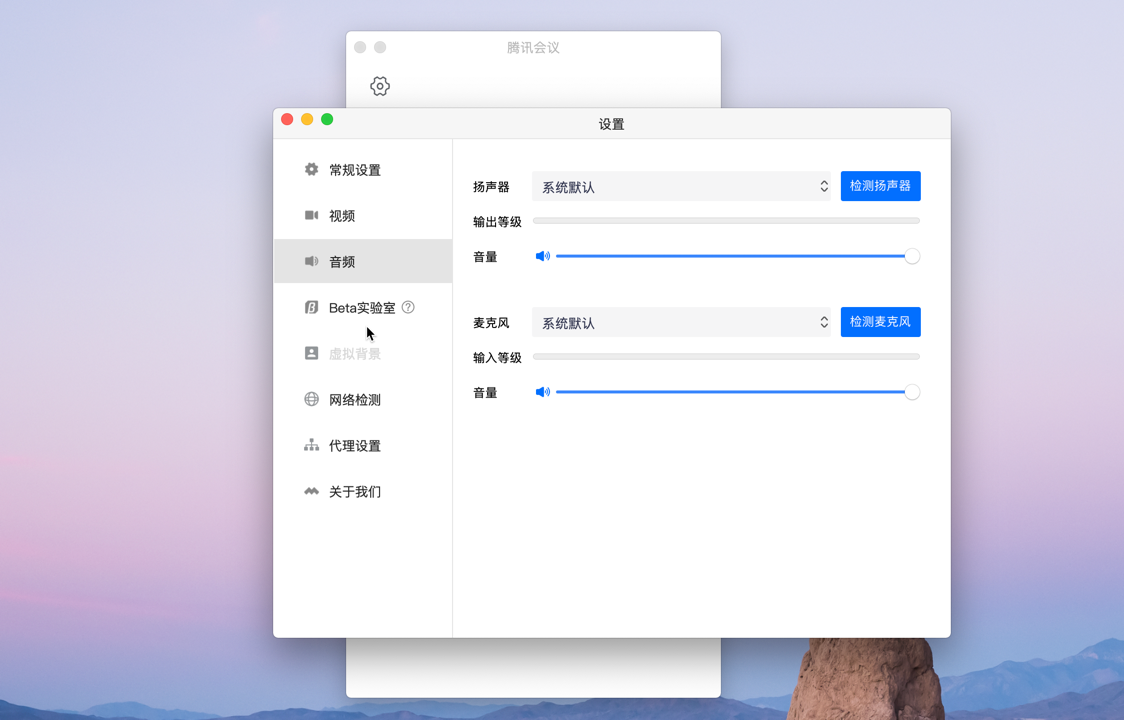Click the 设置 window title
The width and height of the screenshot is (1124, 720).
click(611, 124)
